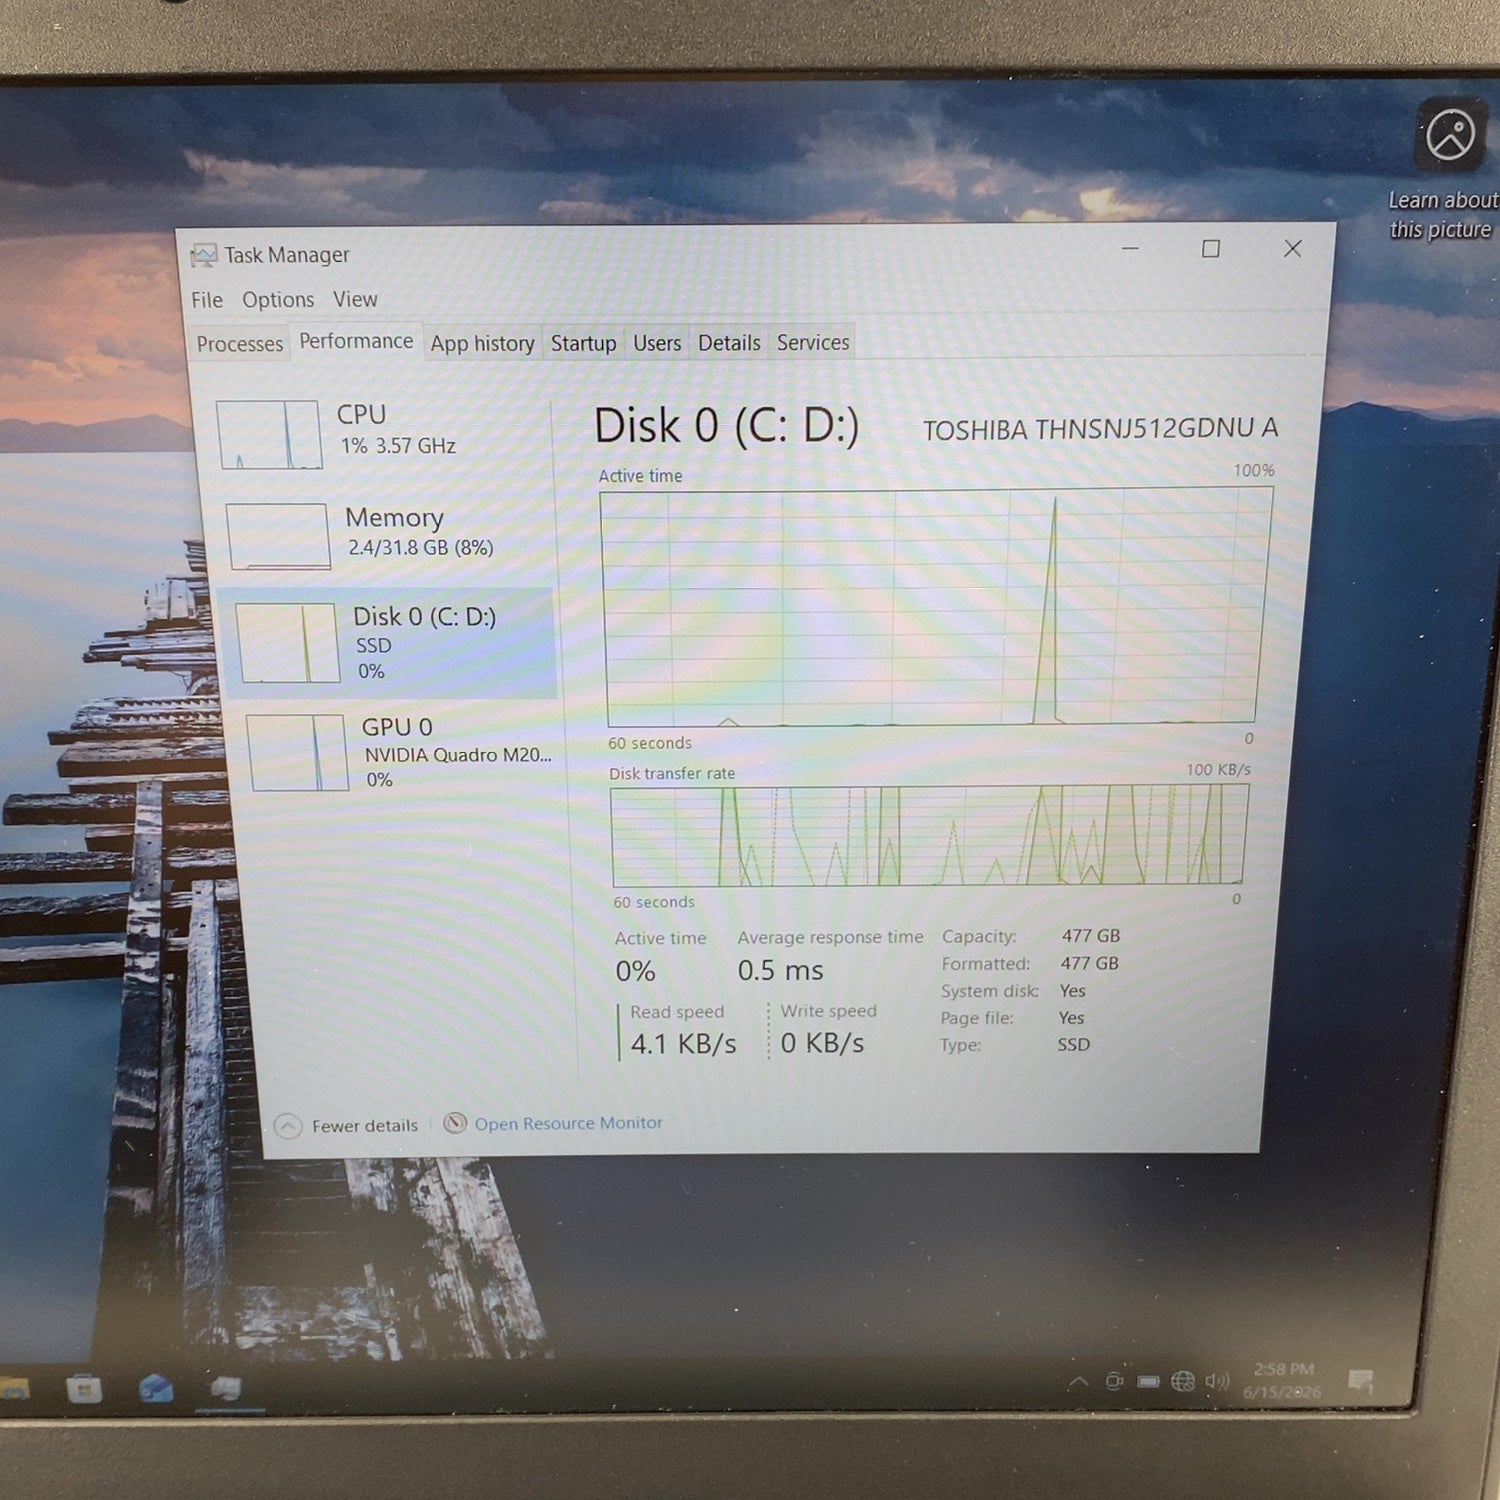Click 'Average response time' label
The height and width of the screenshot is (1500, 1500).
pos(830,937)
